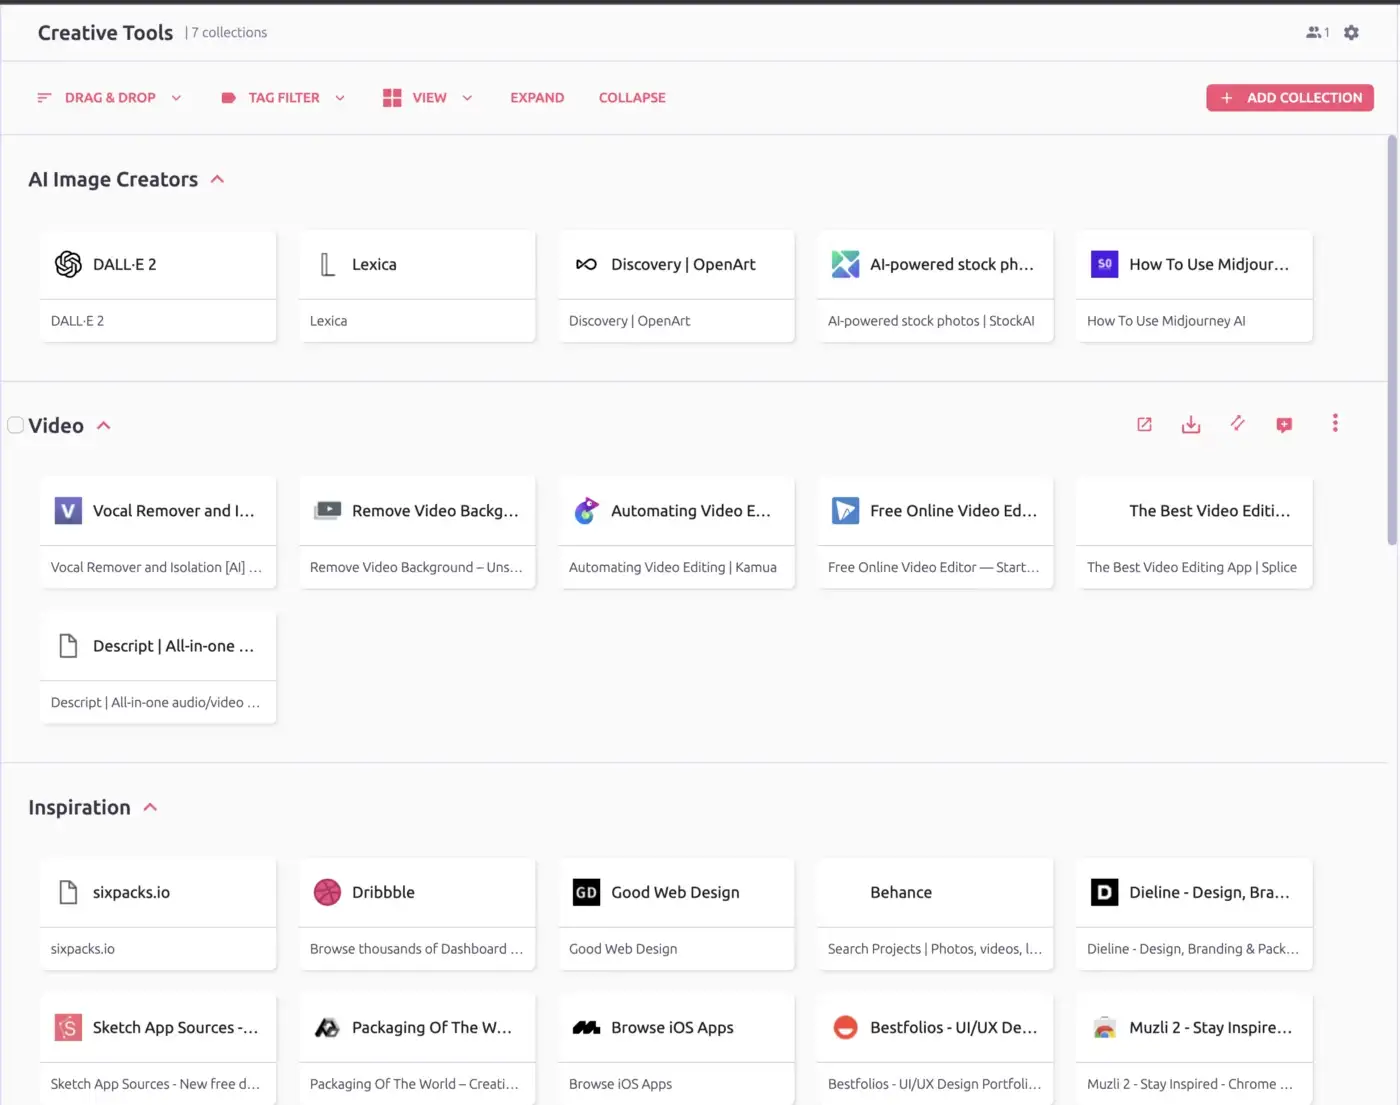Screen dimensions: 1400x1105
Task: Click the page vertical scrollbar
Action: (x=1392, y=340)
